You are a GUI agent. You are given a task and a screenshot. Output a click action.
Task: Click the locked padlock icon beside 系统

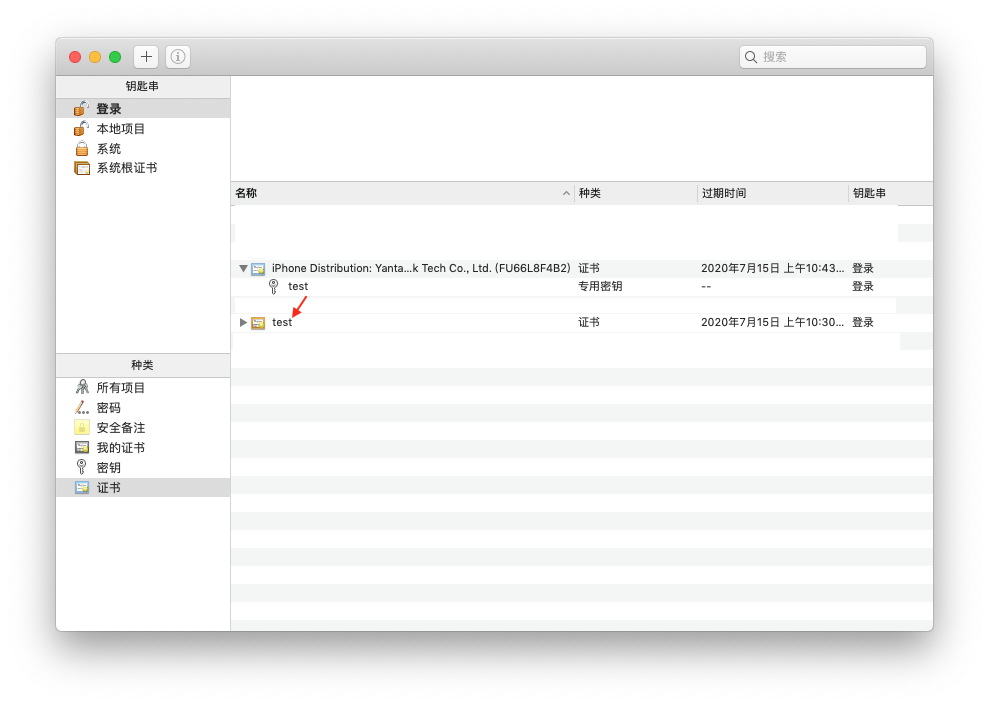pyautogui.click(x=81, y=148)
